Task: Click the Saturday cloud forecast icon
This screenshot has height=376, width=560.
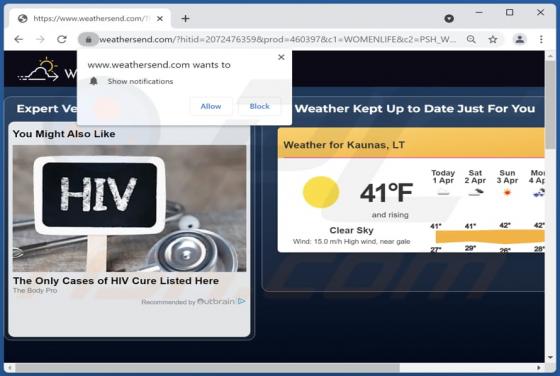Action: [475, 193]
